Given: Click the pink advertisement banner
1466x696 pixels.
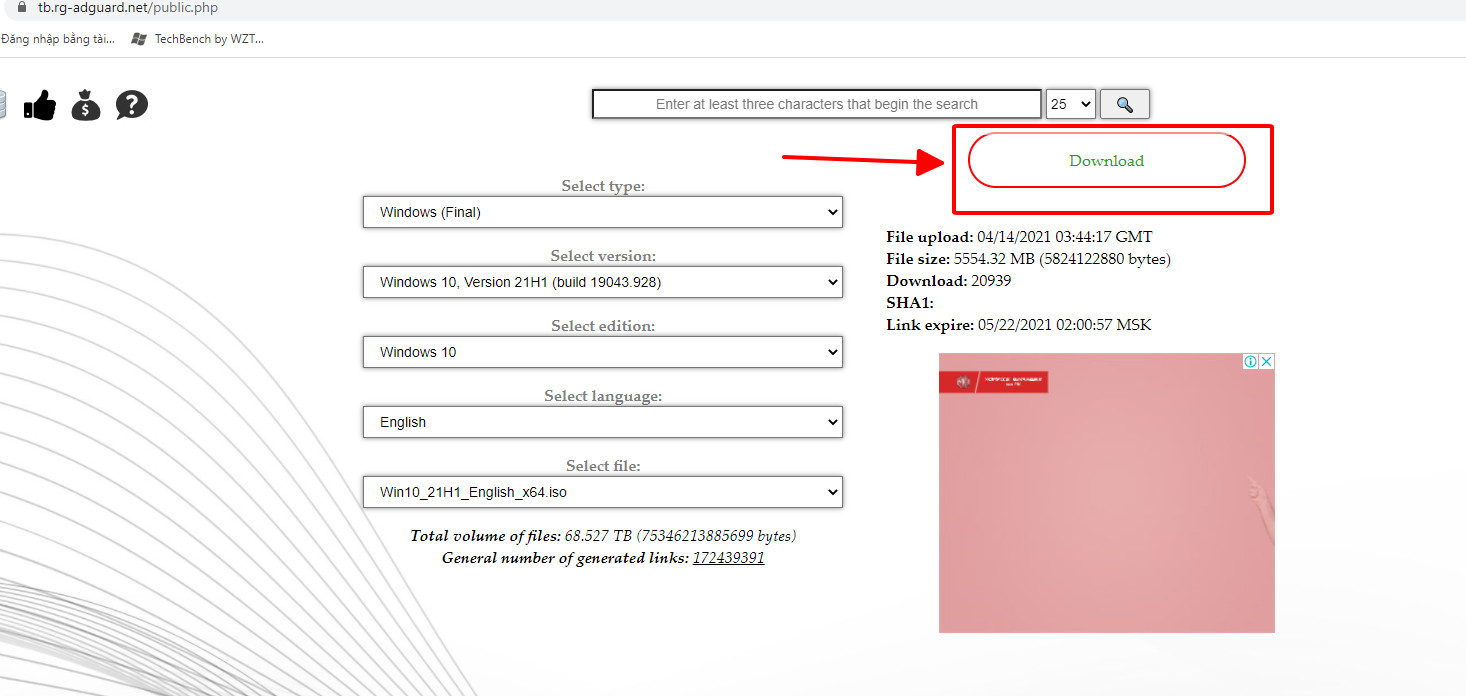Looking at the screenshot, I should coord(1107,493).
